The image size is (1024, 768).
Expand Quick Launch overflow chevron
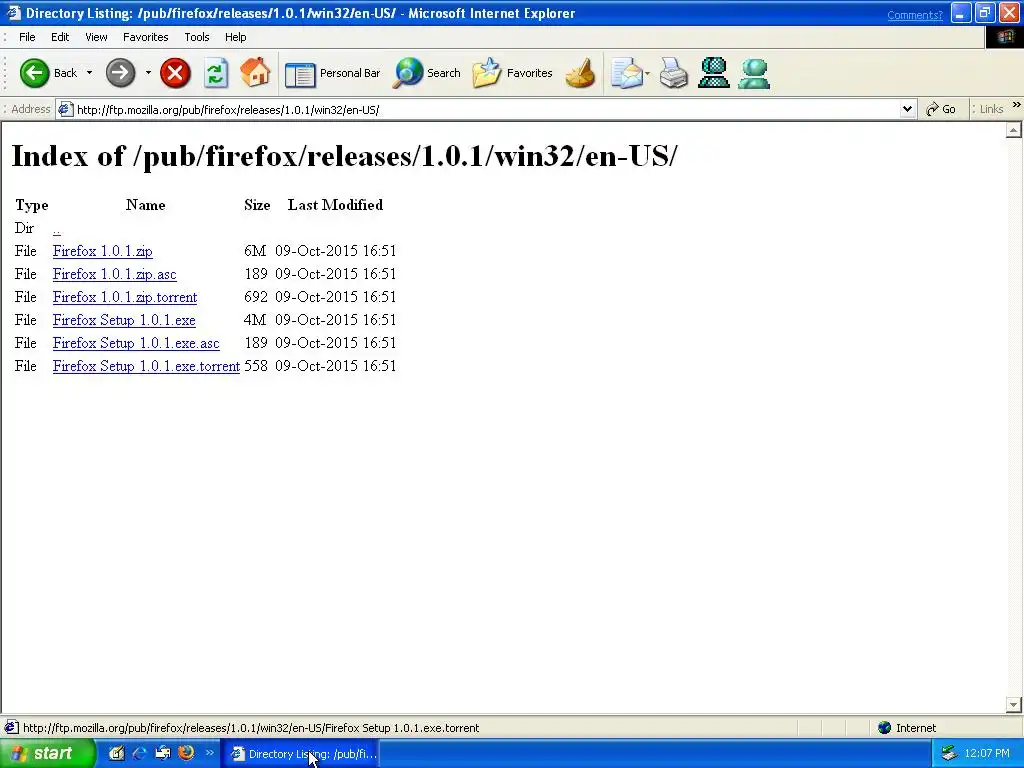click(210, 752)
